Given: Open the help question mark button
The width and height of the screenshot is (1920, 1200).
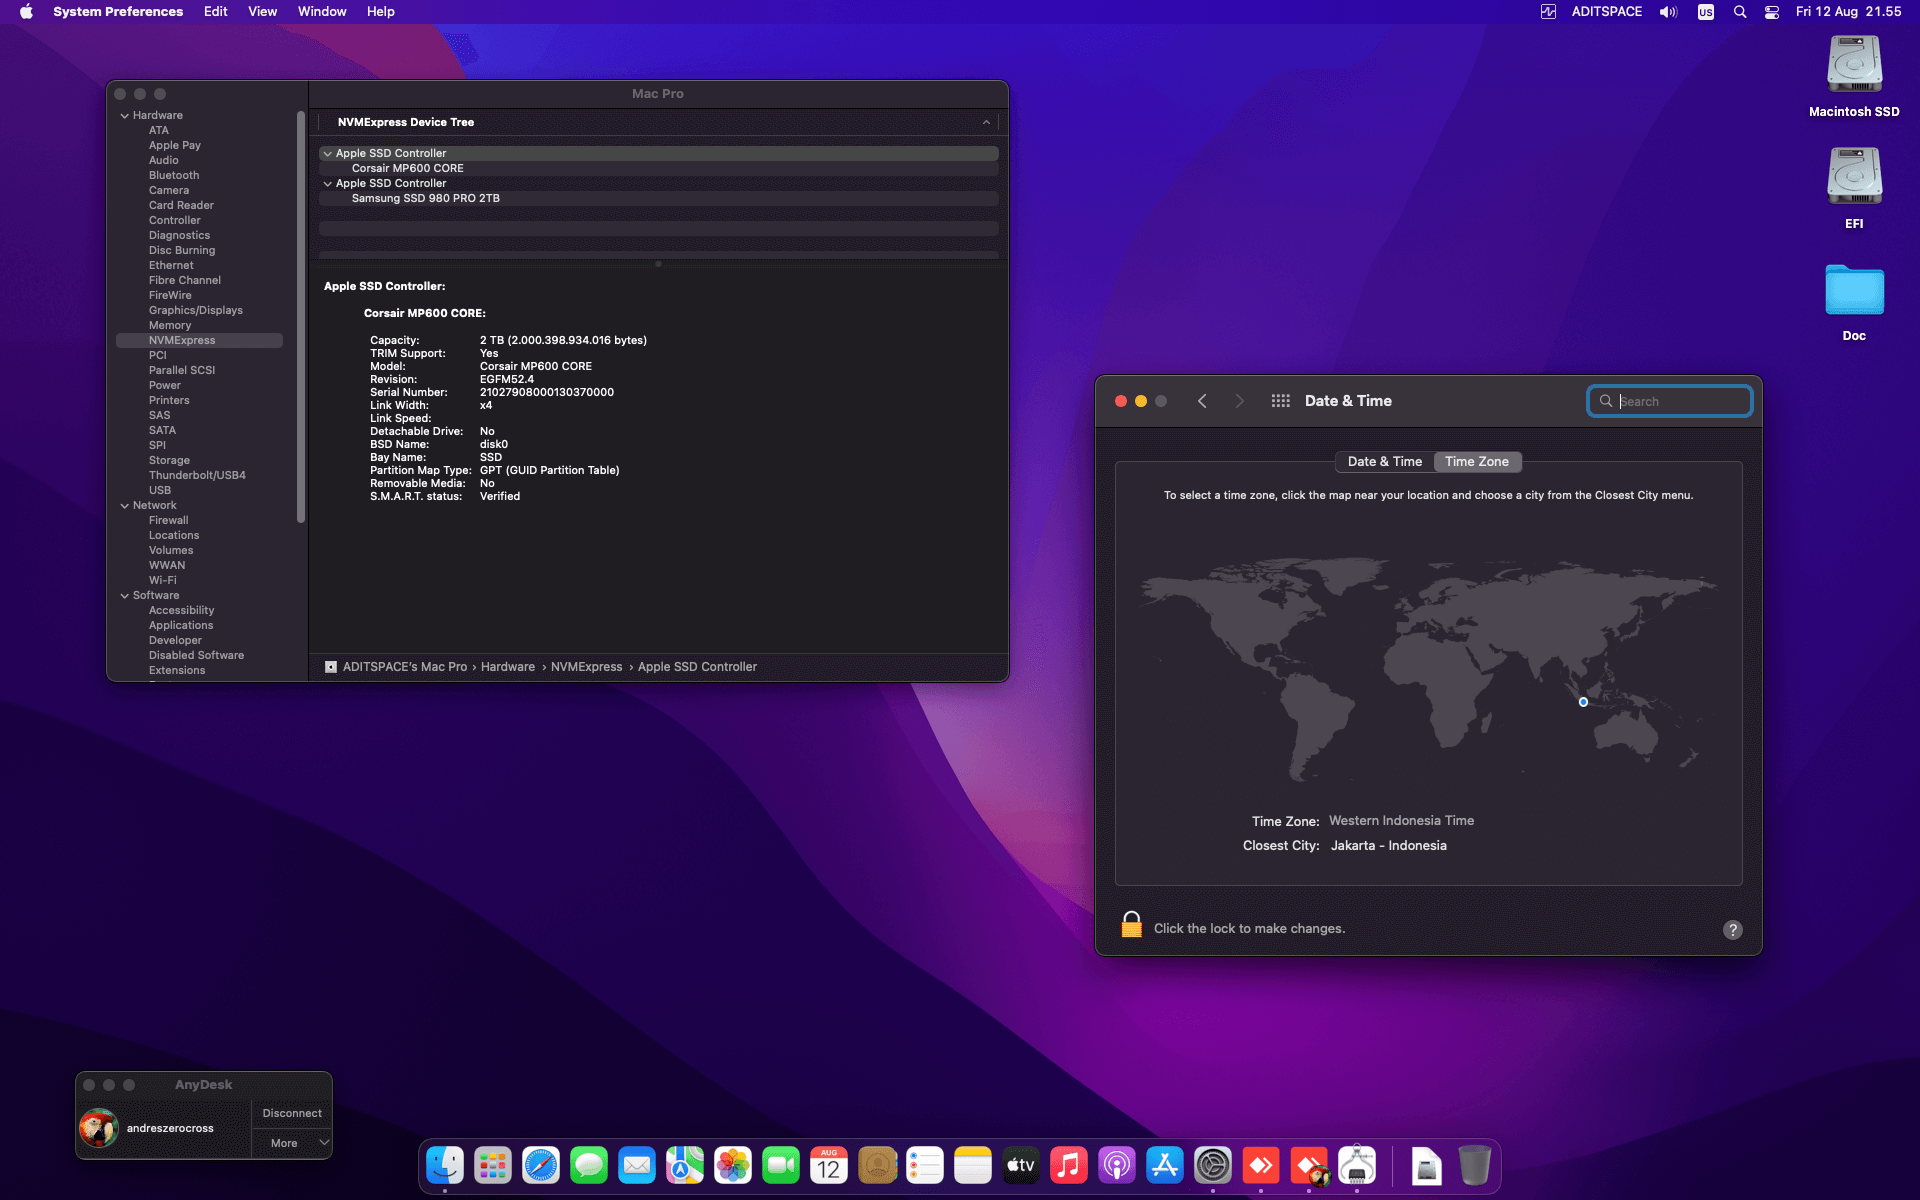Looking at the screenshot, I should coord(1732,929).
